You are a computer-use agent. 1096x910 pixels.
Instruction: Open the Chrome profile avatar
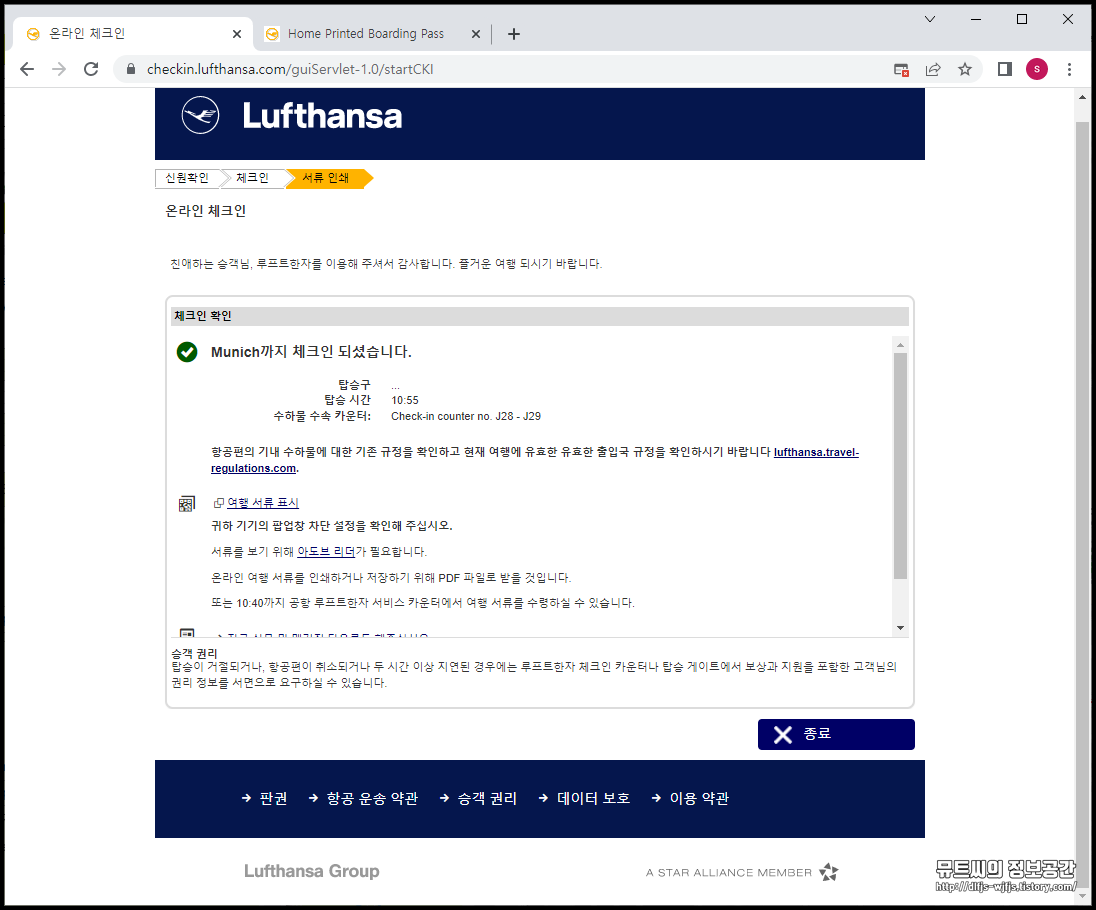[x=1037, y=69]
